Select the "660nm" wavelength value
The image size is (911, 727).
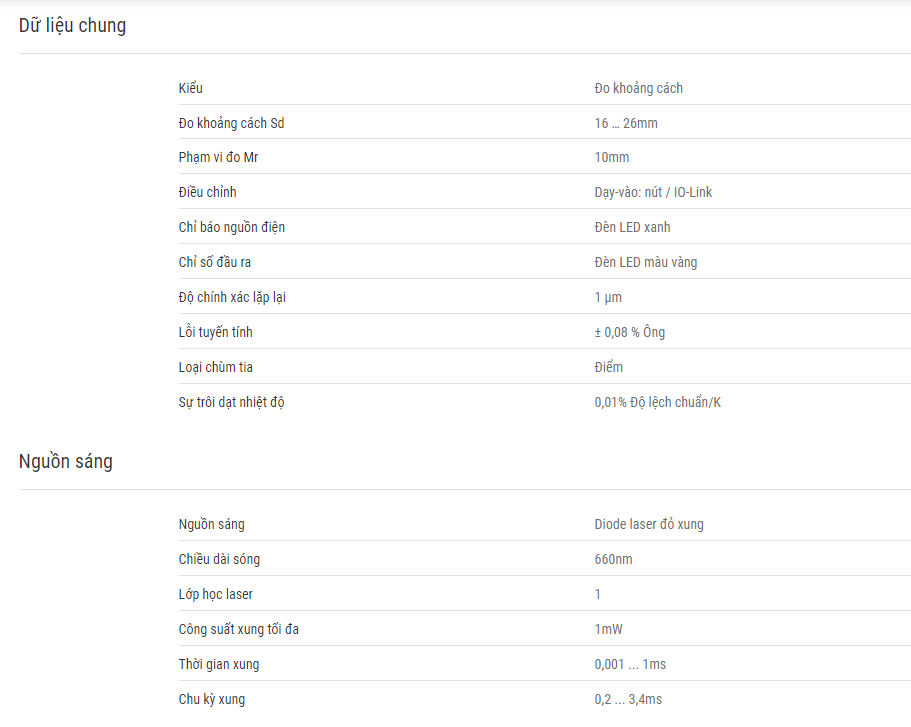coord(614,560)
